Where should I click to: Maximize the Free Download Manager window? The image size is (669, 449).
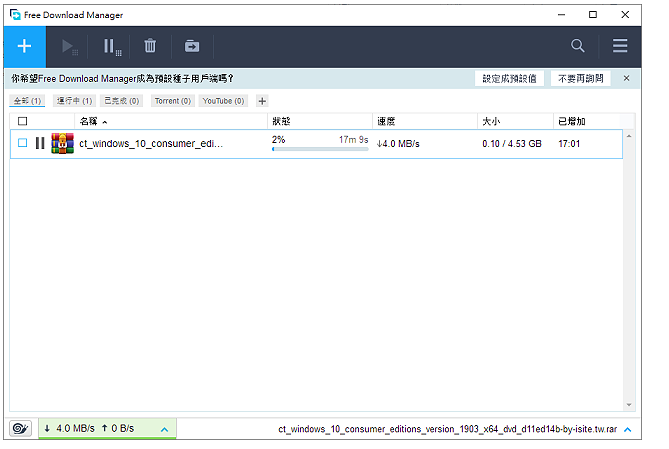tap(593, 15)
